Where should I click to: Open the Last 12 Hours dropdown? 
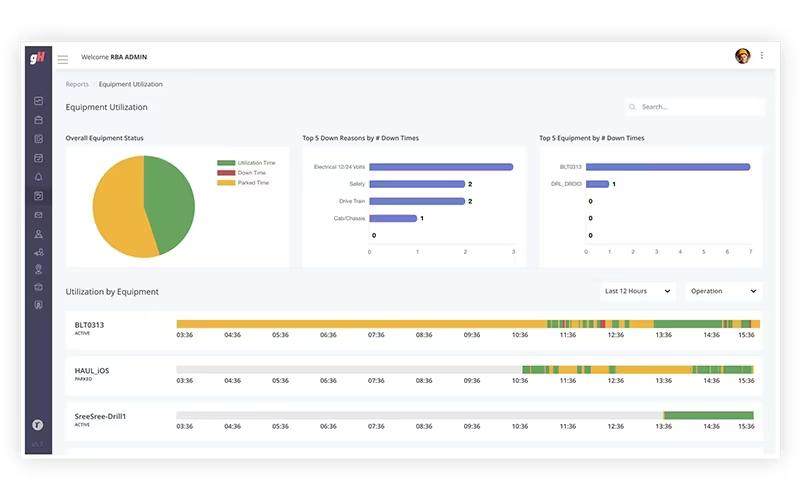638,291
